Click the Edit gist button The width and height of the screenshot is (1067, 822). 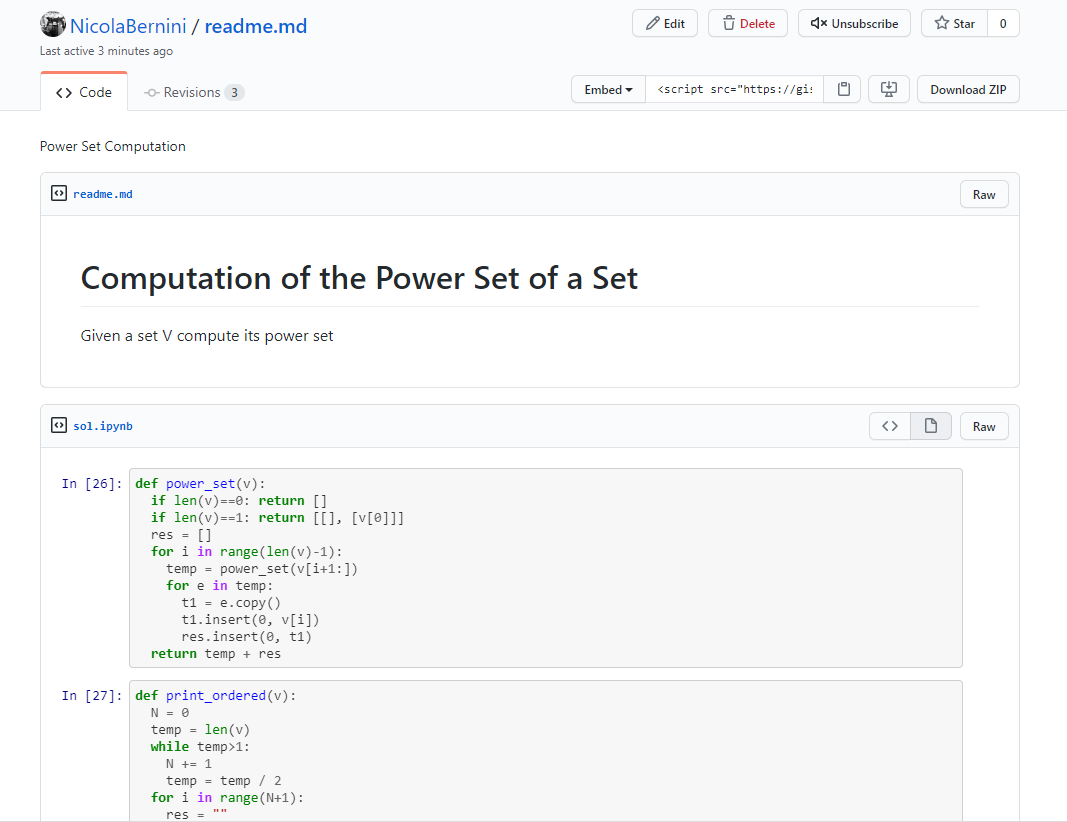click(x=665, y=23)
